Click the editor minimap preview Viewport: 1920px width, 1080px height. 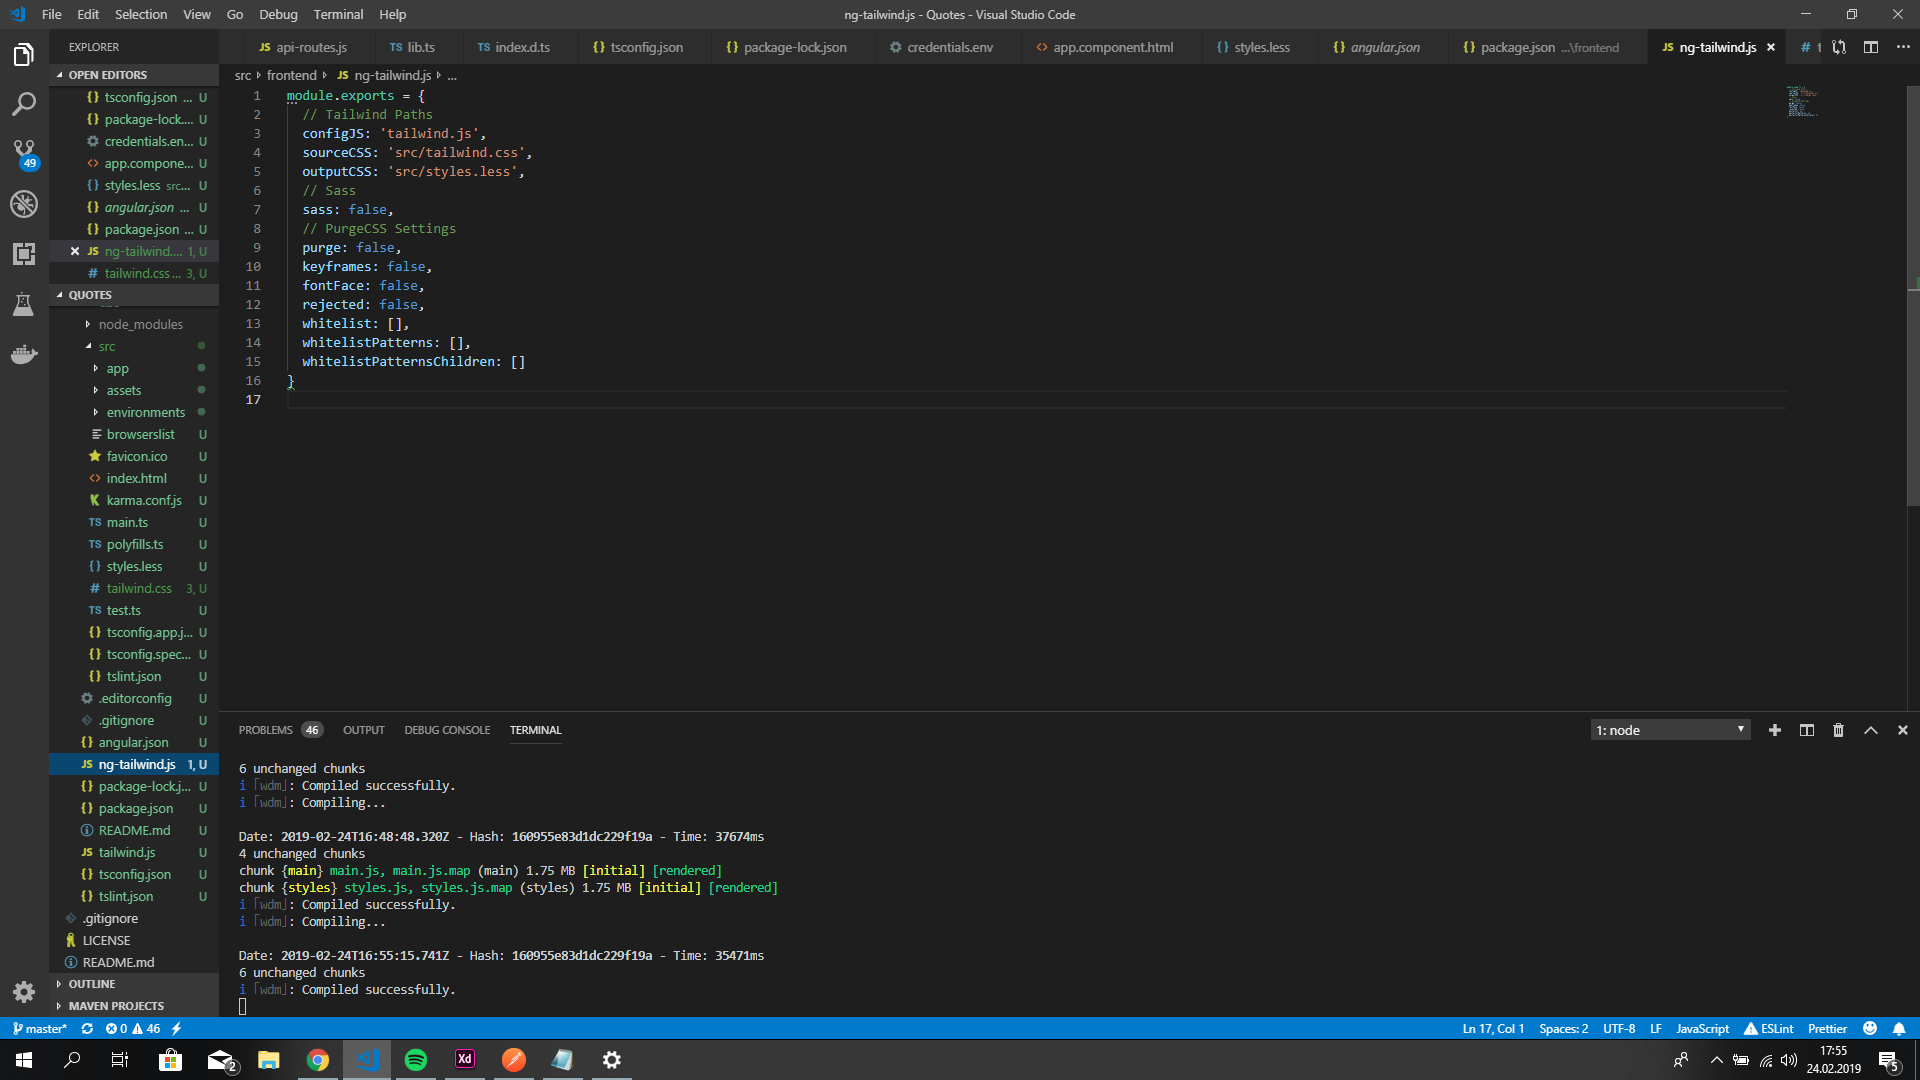1802,102
